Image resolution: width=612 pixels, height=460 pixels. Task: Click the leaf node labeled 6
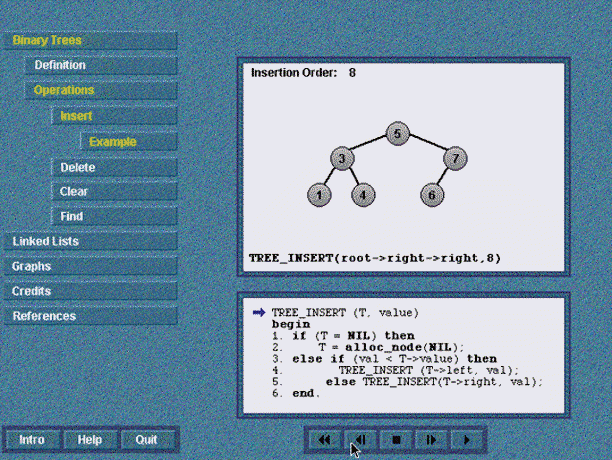tap(432, 195)
